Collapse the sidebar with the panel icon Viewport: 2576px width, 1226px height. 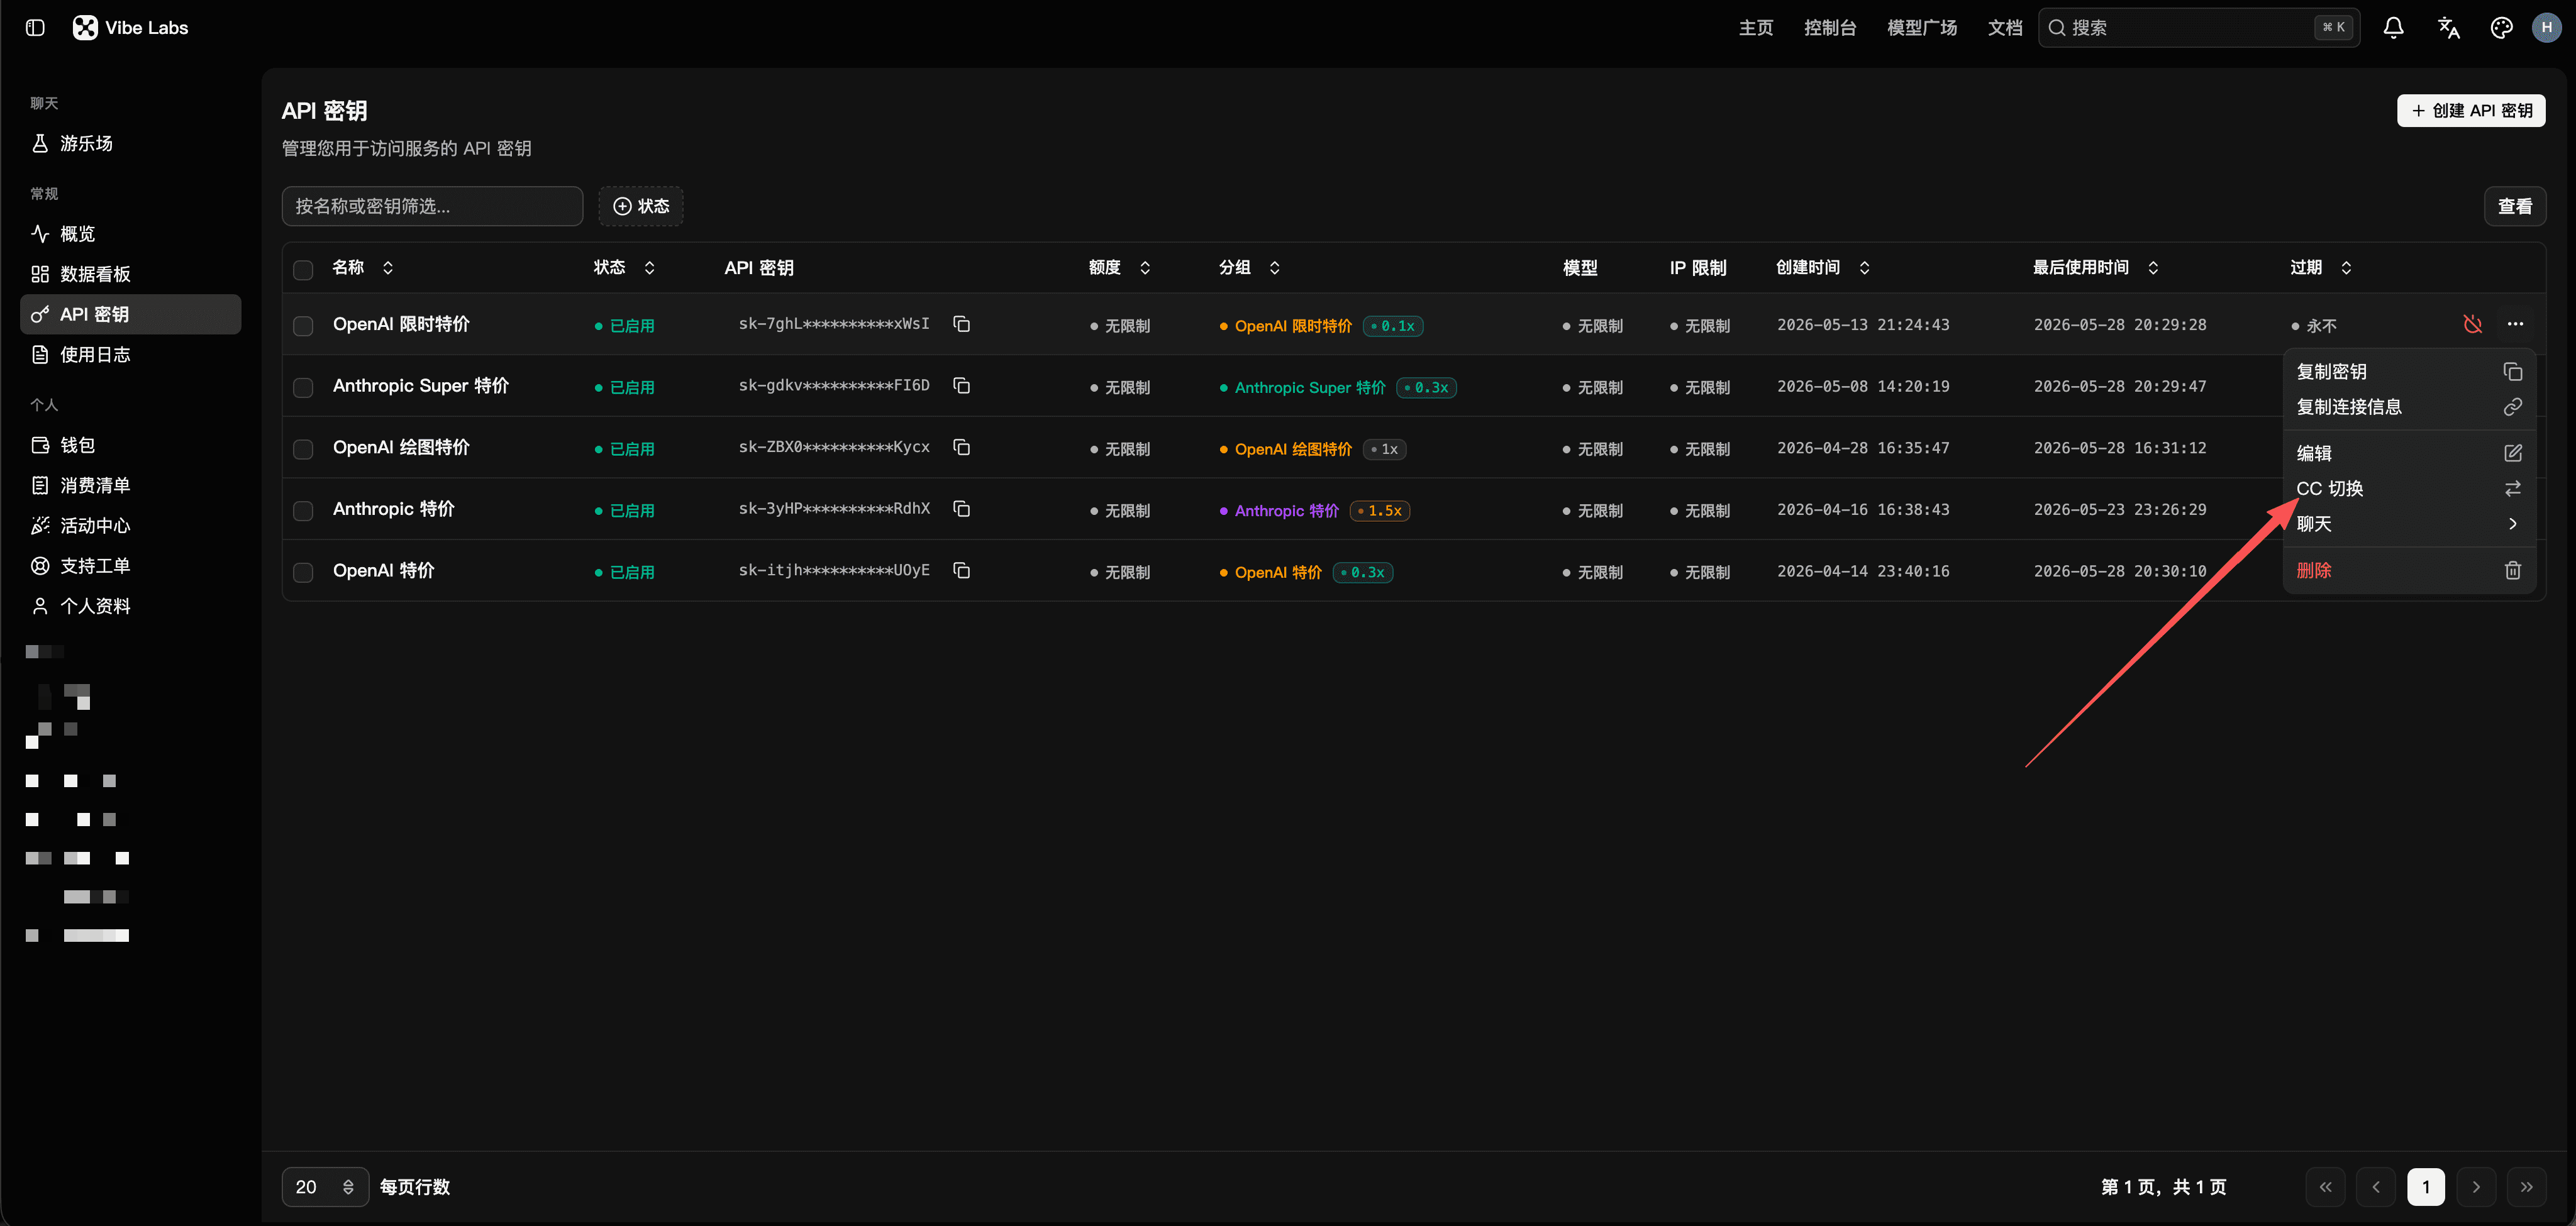click(35, 28)
